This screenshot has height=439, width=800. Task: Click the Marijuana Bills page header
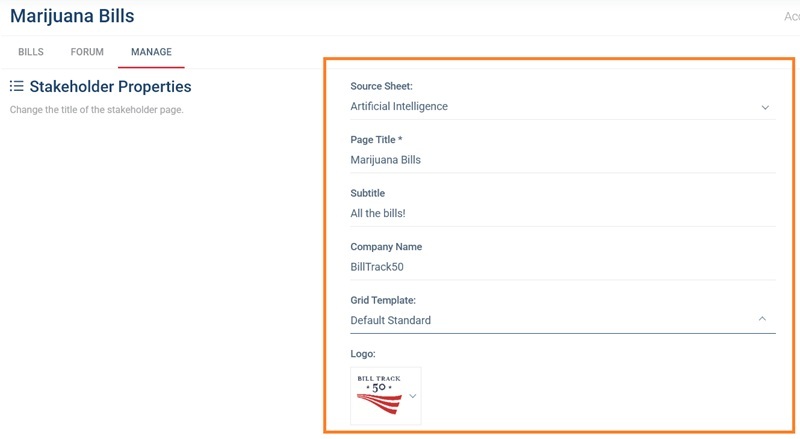point(72,17)
